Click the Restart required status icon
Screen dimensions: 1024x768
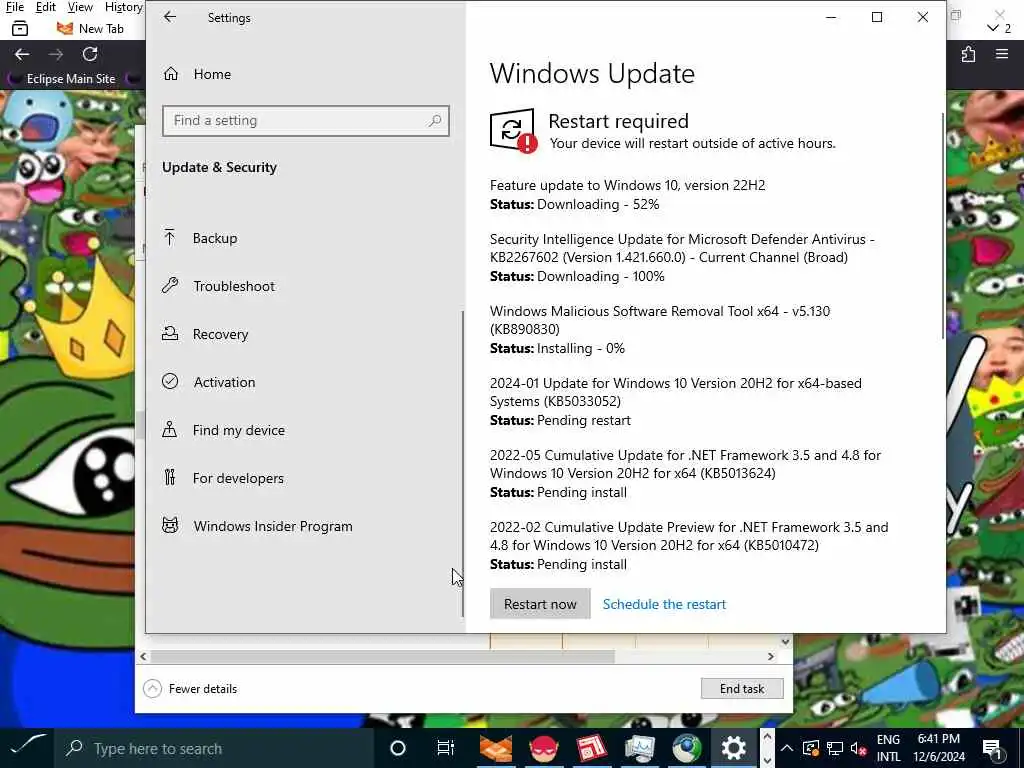coord(513,131)
